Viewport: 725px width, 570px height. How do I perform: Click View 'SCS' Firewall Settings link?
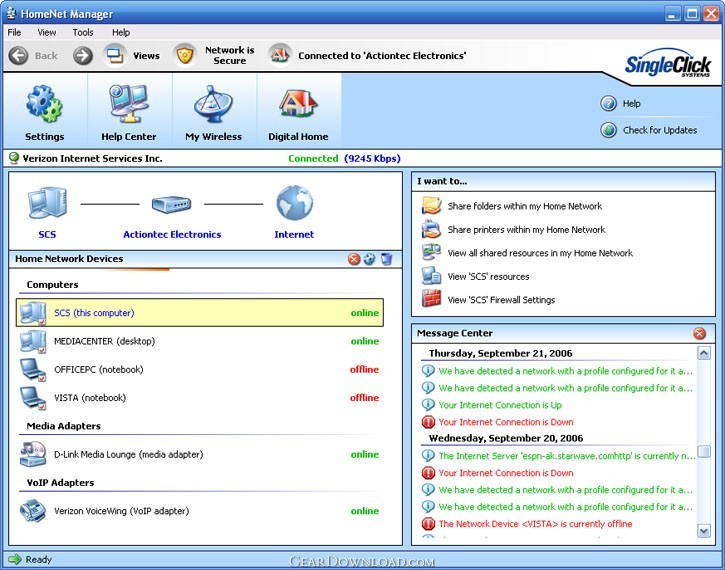pos(501,300)
